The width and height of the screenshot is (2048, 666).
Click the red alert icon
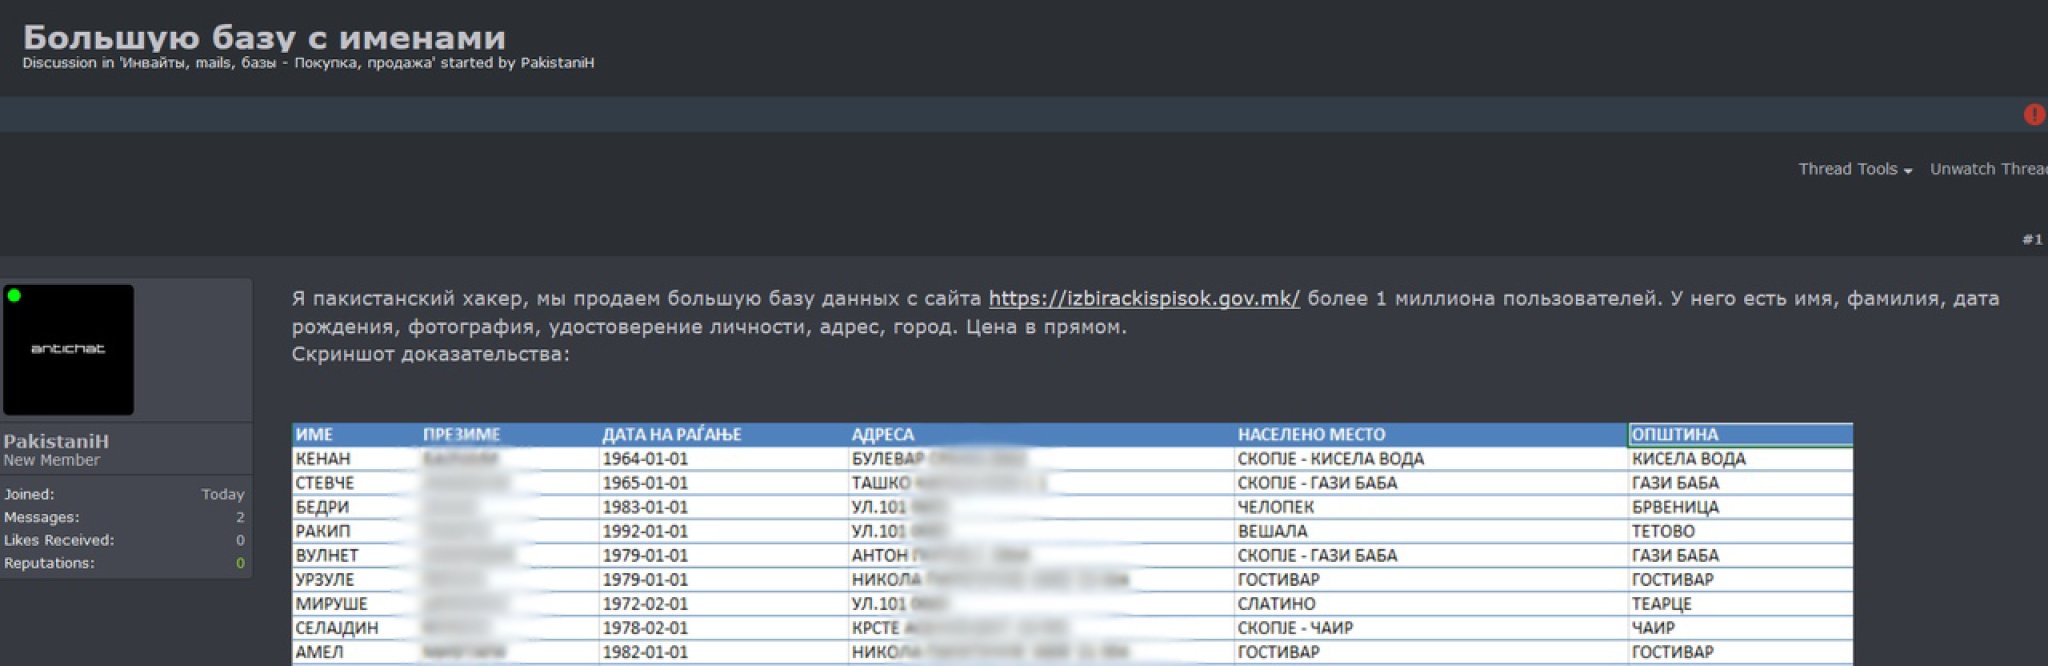(2033, 115)
